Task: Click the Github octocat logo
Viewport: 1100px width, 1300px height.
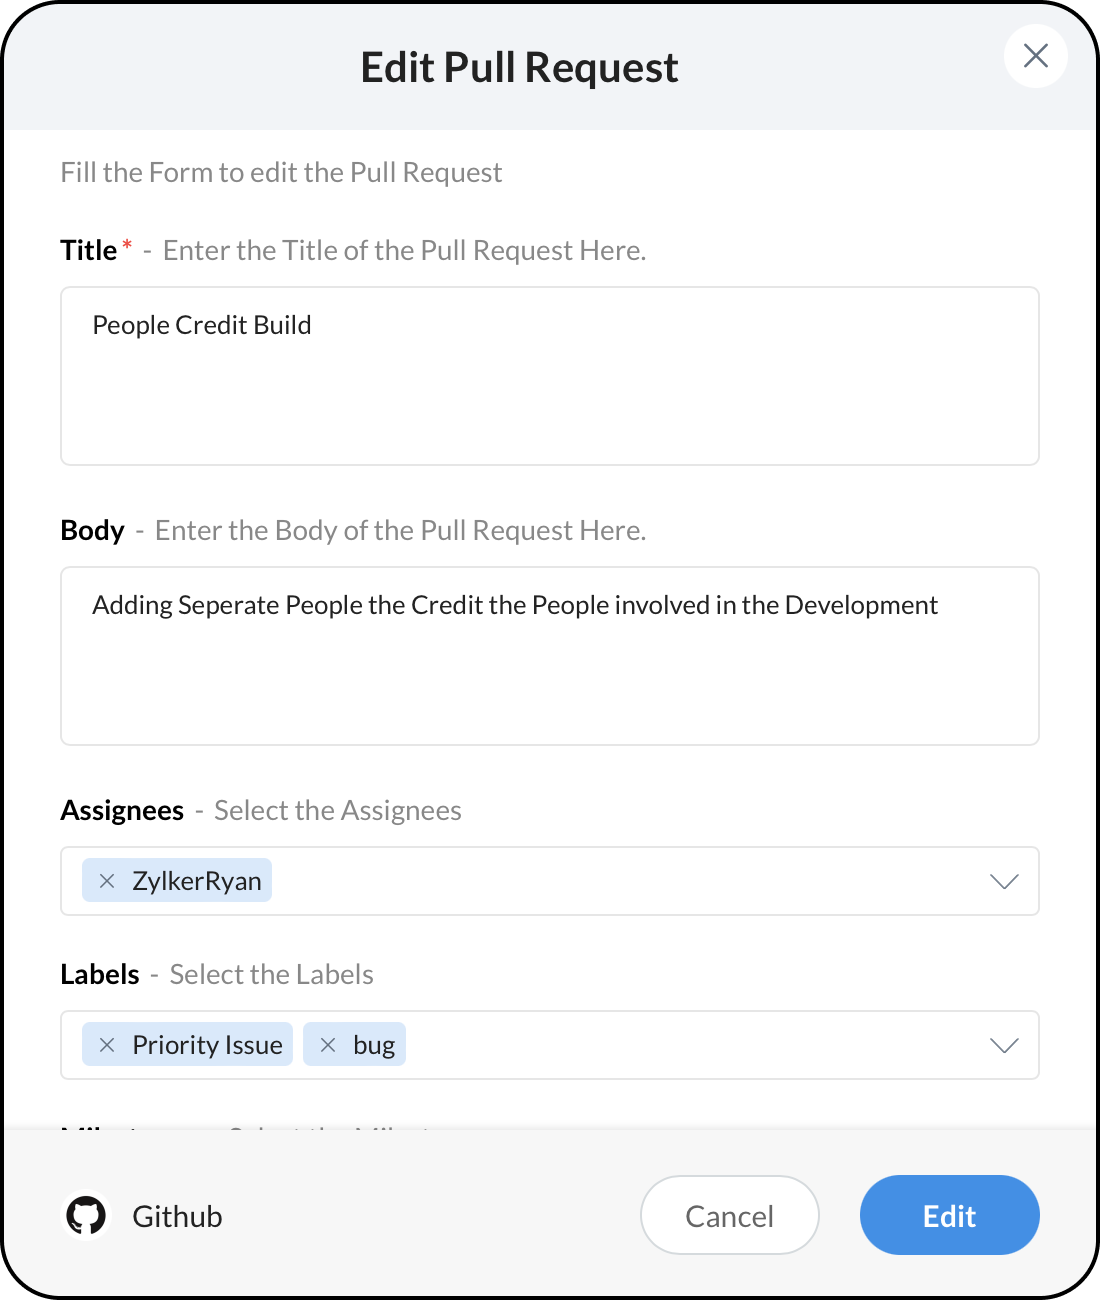Action: pyautogui.click(x=86, y=1216)
